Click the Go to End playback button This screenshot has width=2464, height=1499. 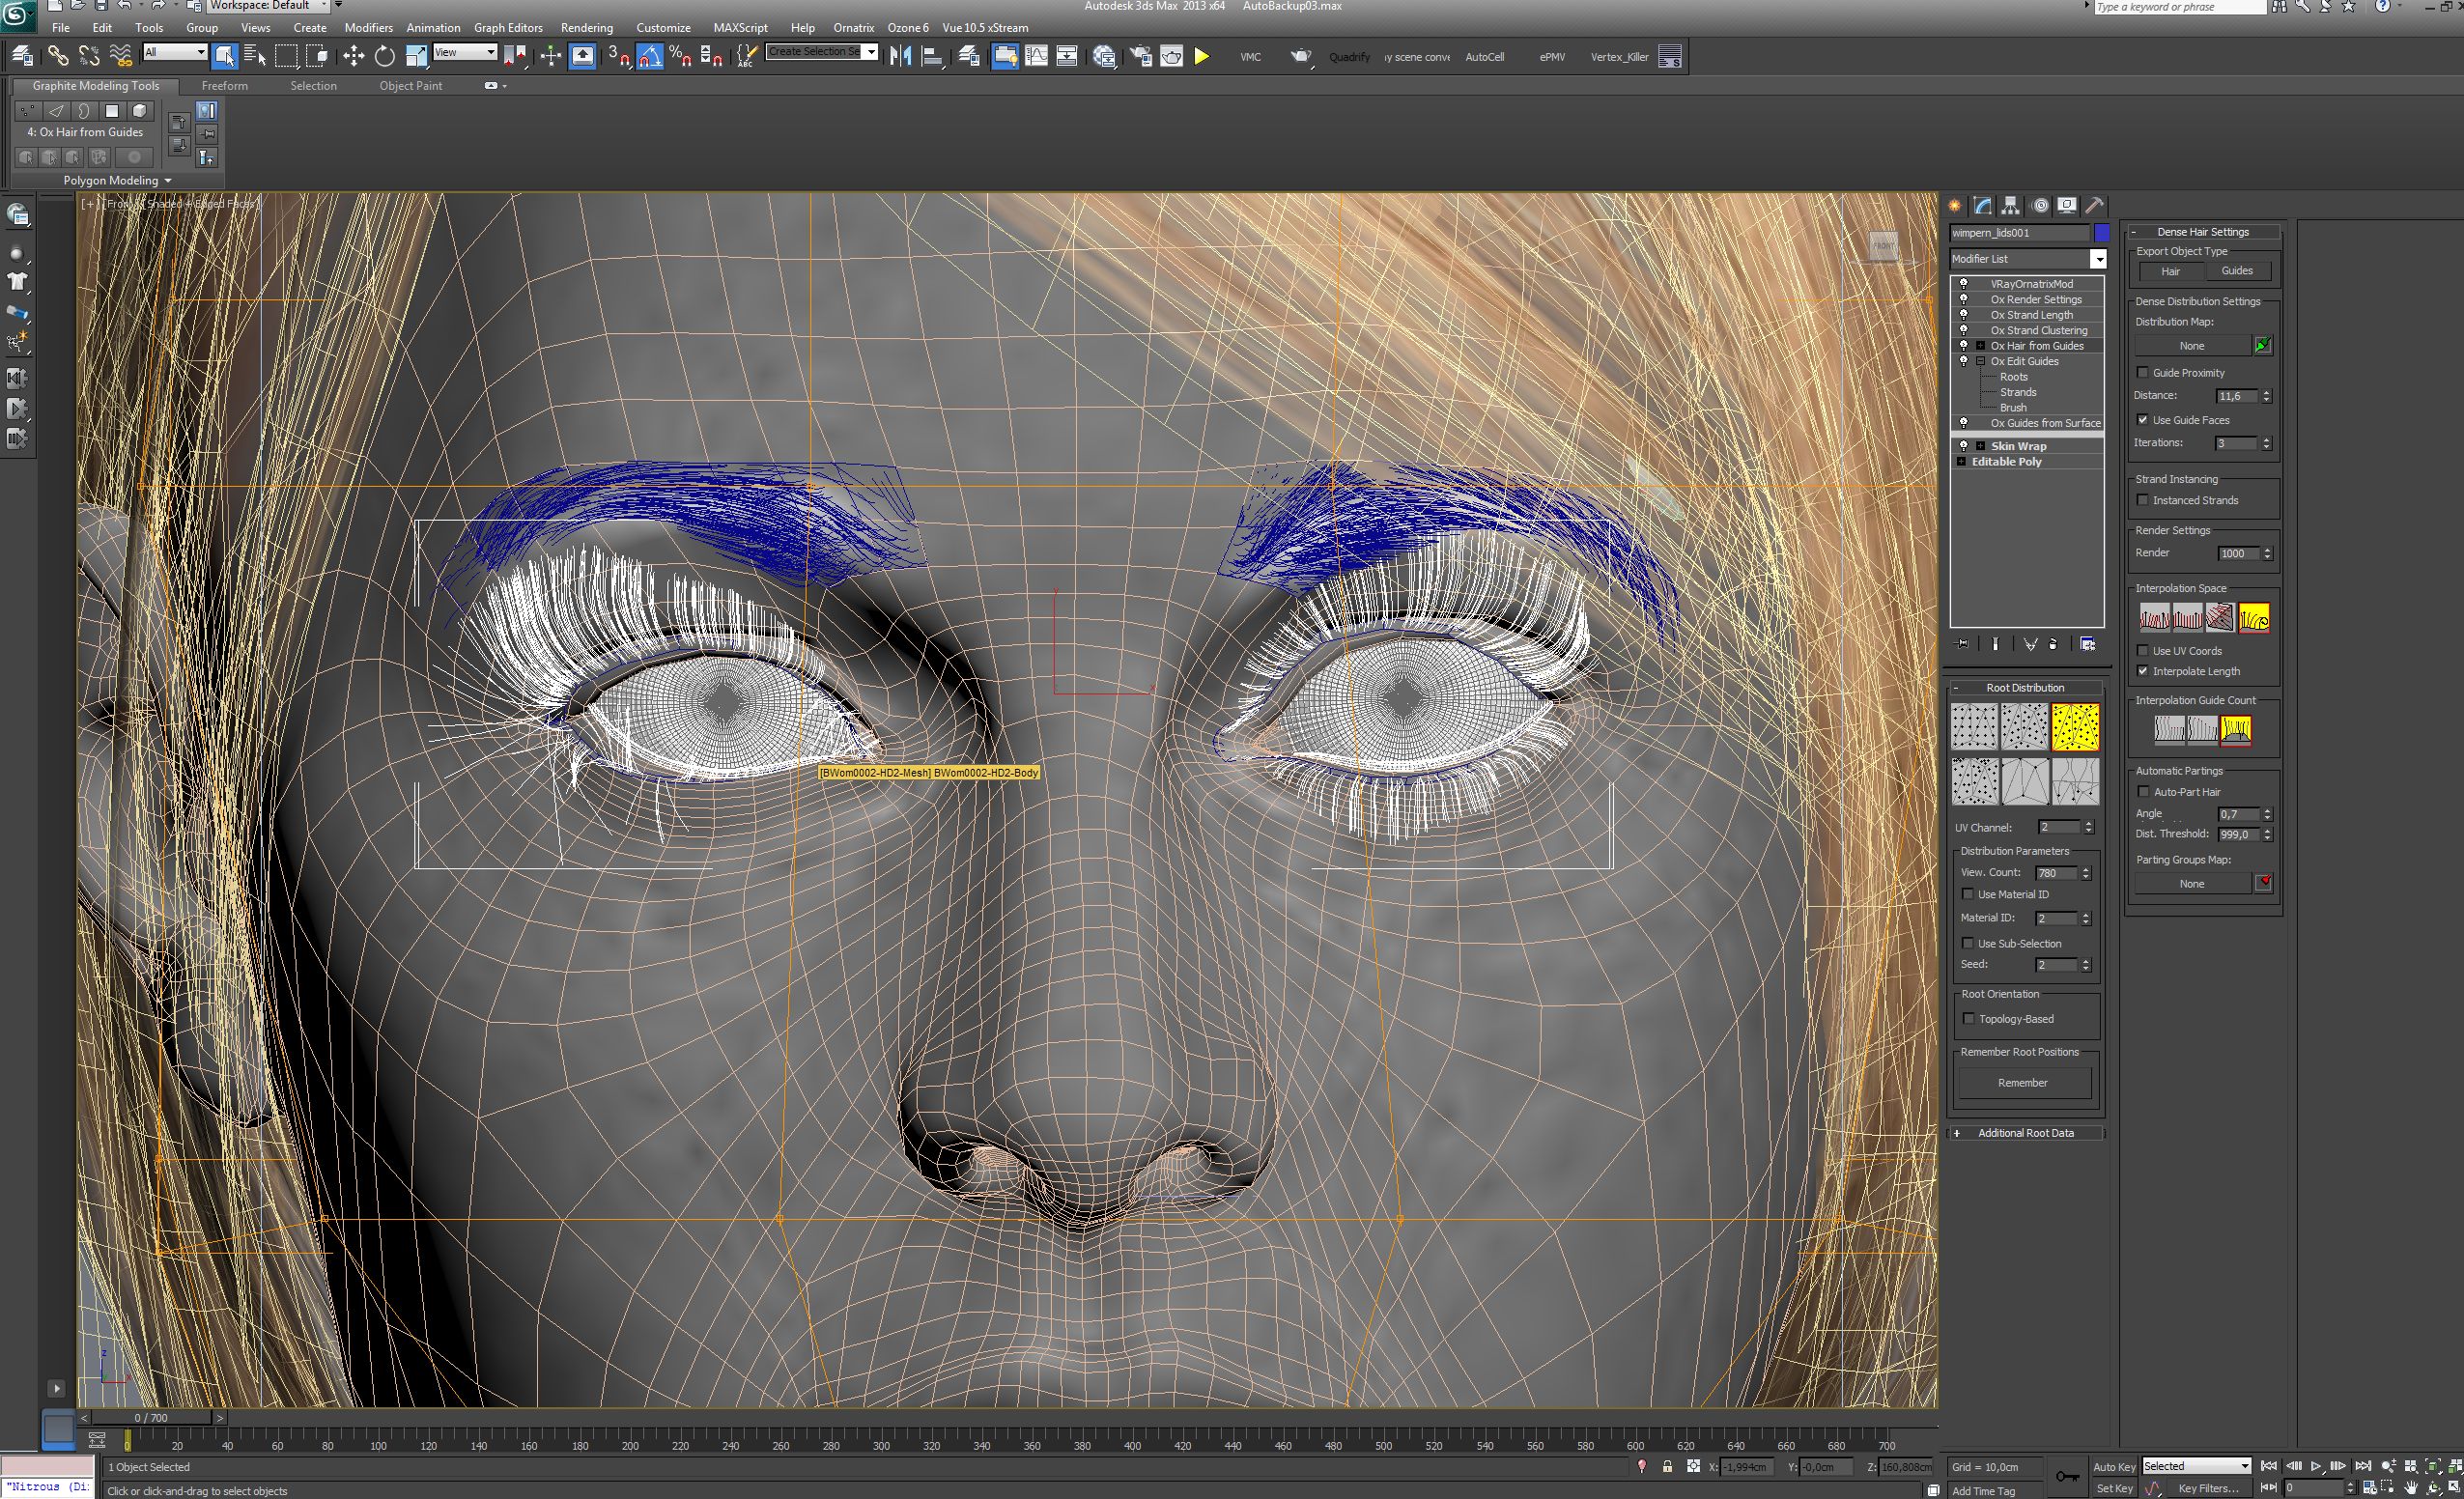(x=2362, y=1466)
